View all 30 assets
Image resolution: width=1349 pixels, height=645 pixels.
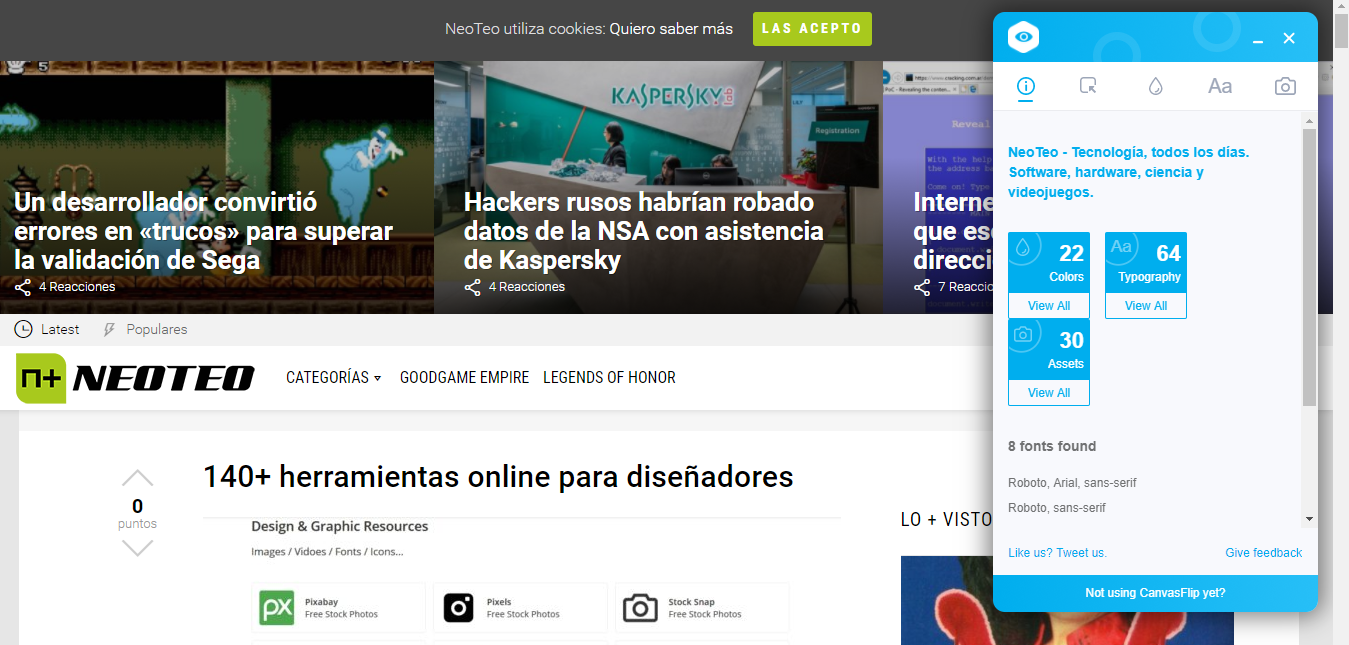[x=1049, y=393]
